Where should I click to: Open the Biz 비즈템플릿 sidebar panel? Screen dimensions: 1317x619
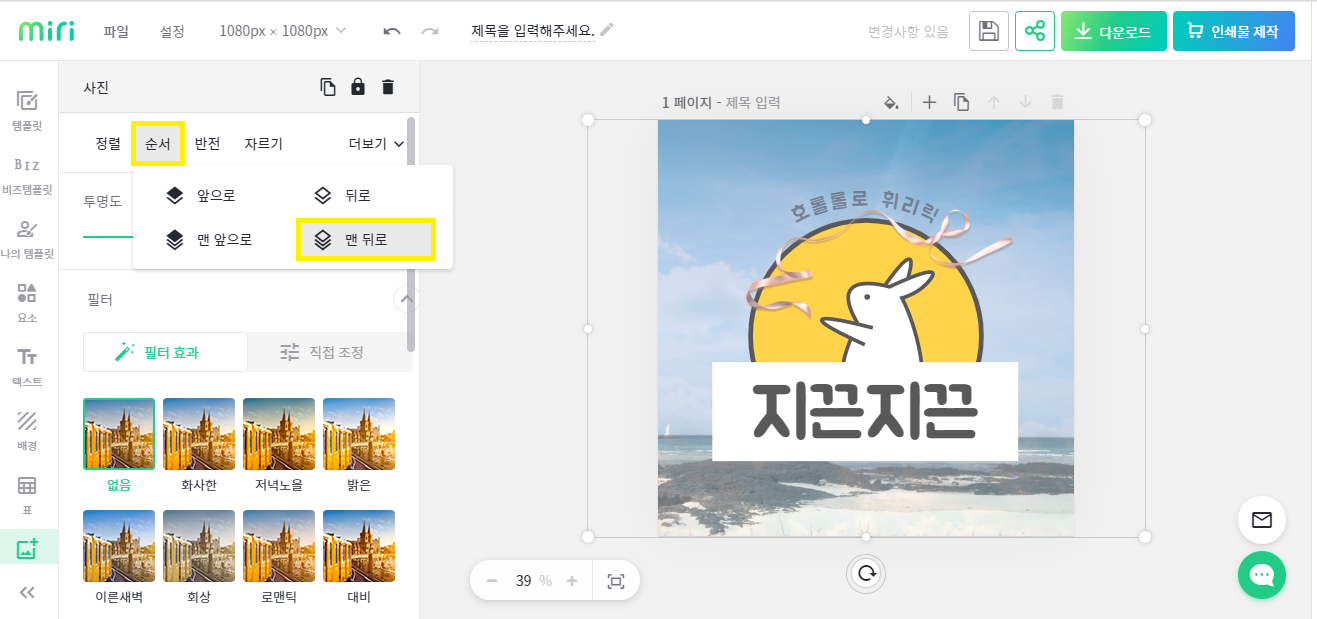point(28,175)
